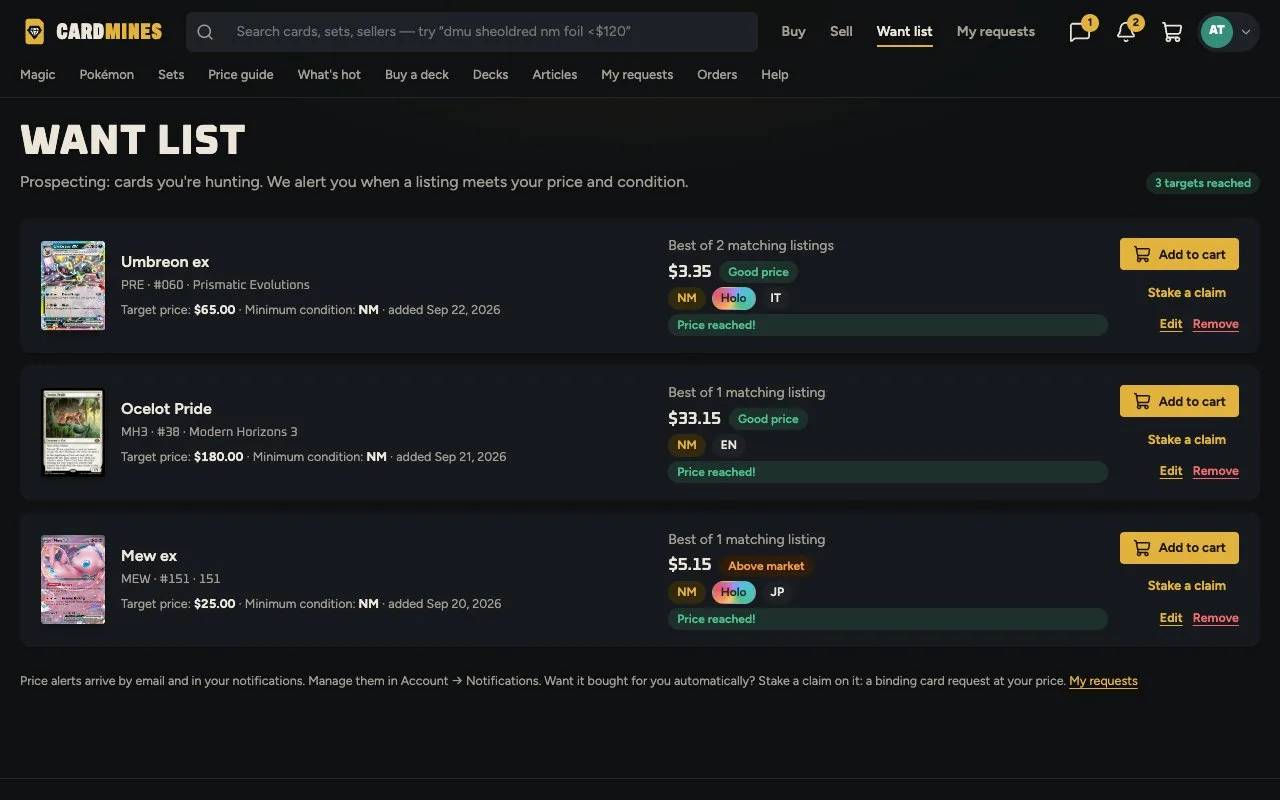Open the Articles menu item
The width and height of the screenshot is (1280, 800).
point(555,75)
